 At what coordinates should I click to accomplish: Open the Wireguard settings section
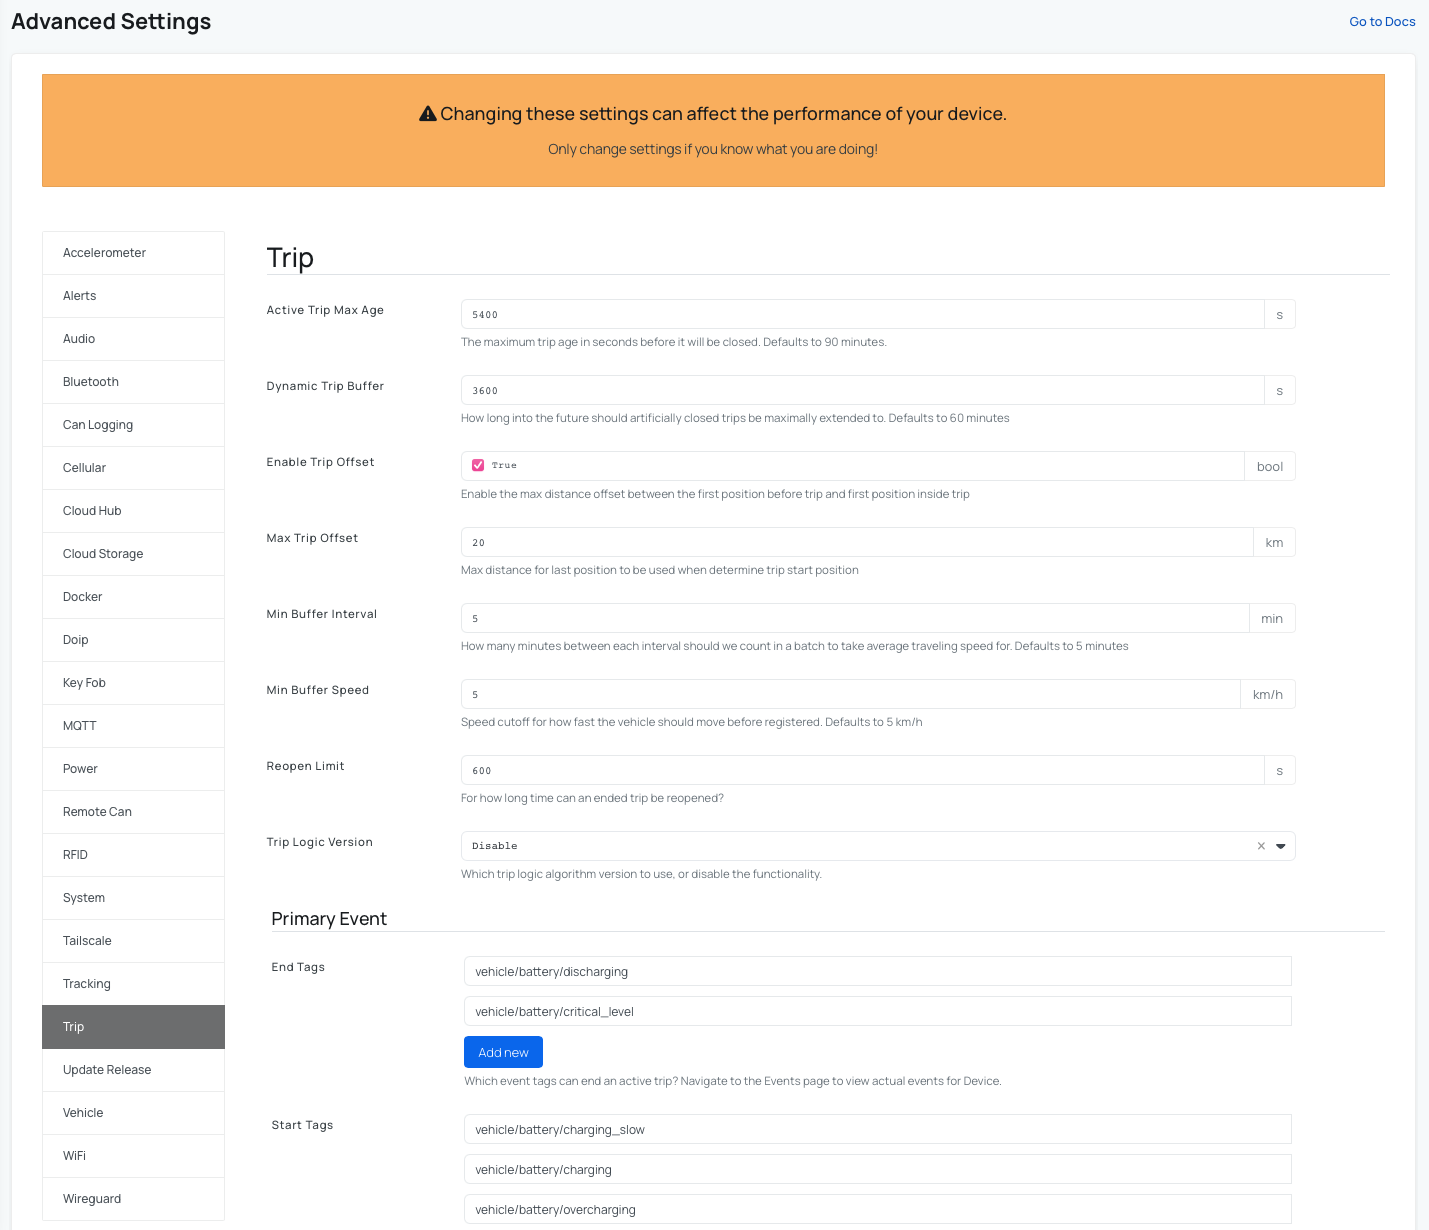coord(133,1199)
